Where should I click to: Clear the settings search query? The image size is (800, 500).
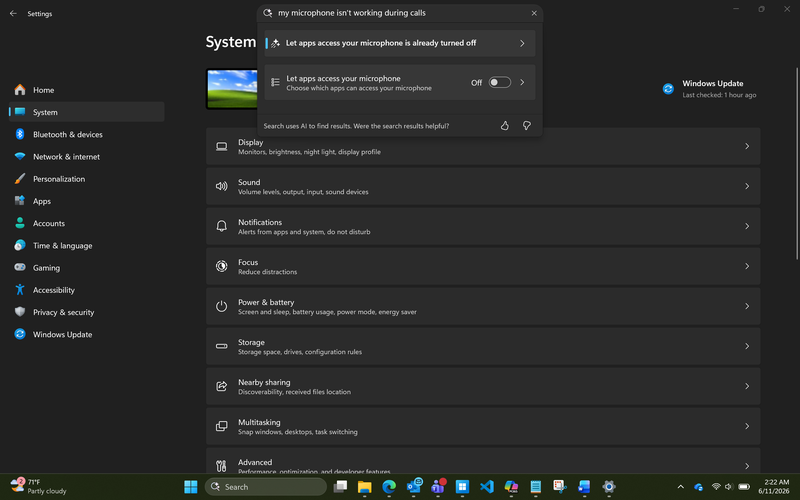click(x=534, y=13)
